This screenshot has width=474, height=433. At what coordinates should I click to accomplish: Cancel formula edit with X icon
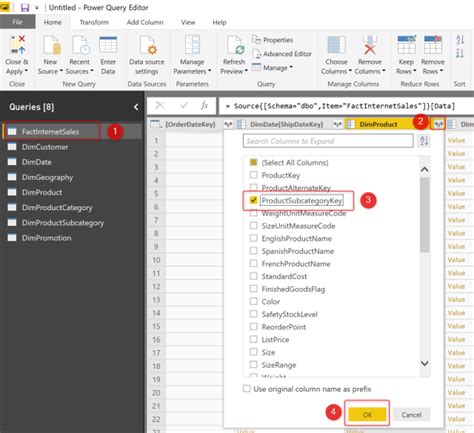coord(160,106)
